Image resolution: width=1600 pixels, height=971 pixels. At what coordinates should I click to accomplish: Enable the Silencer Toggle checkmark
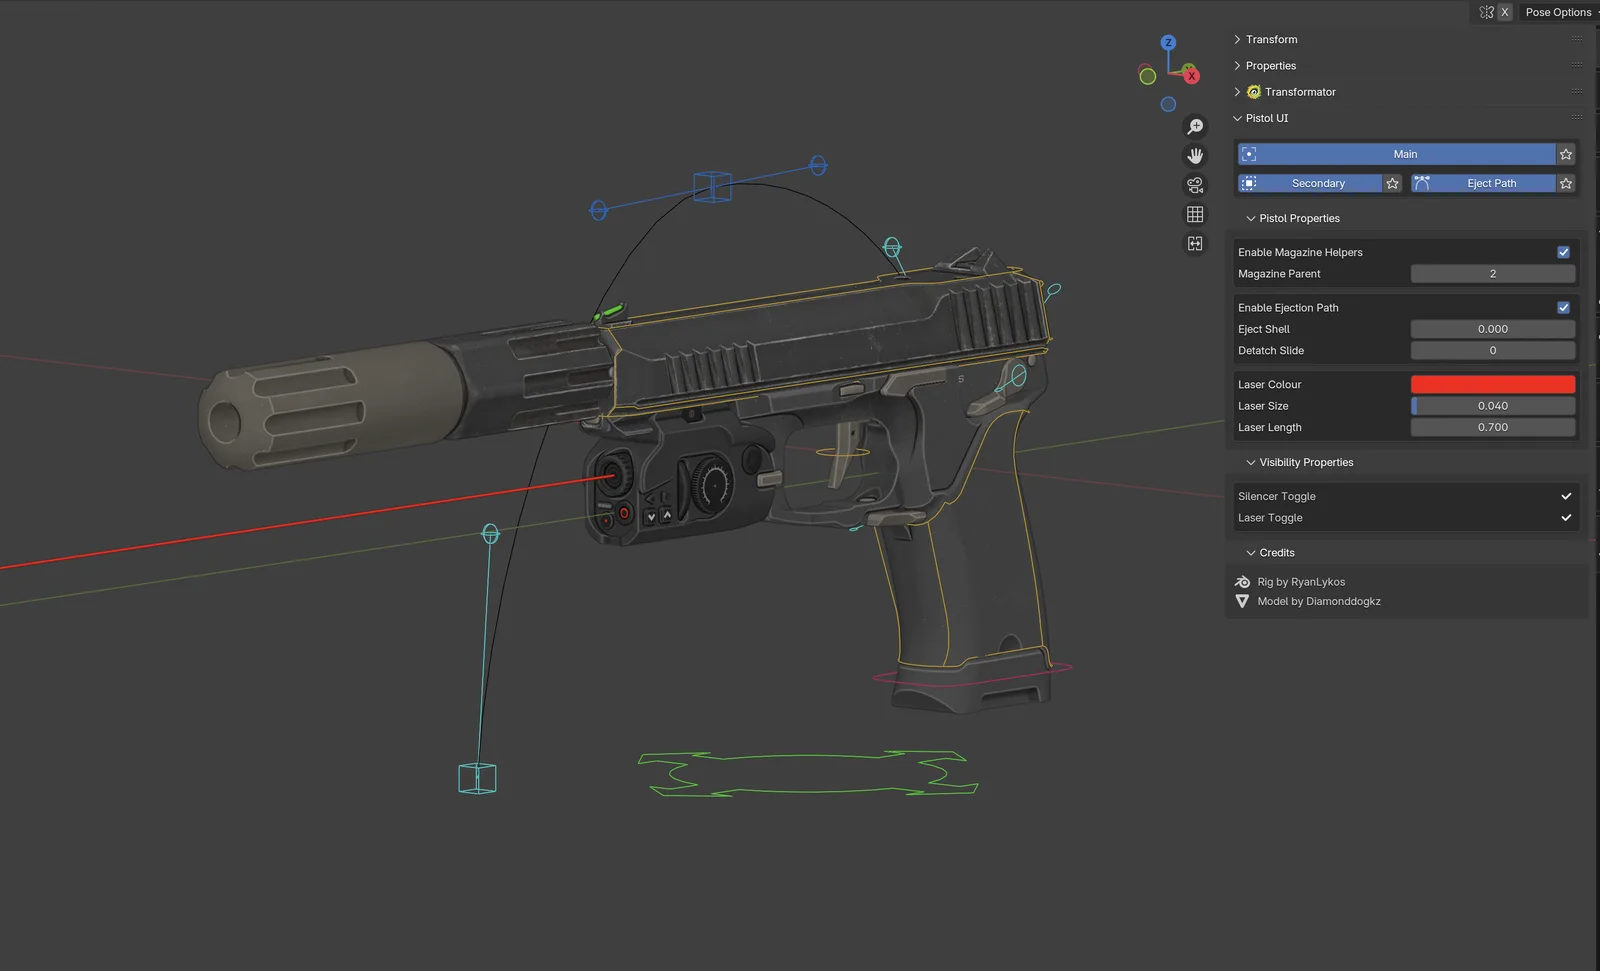1565,495
